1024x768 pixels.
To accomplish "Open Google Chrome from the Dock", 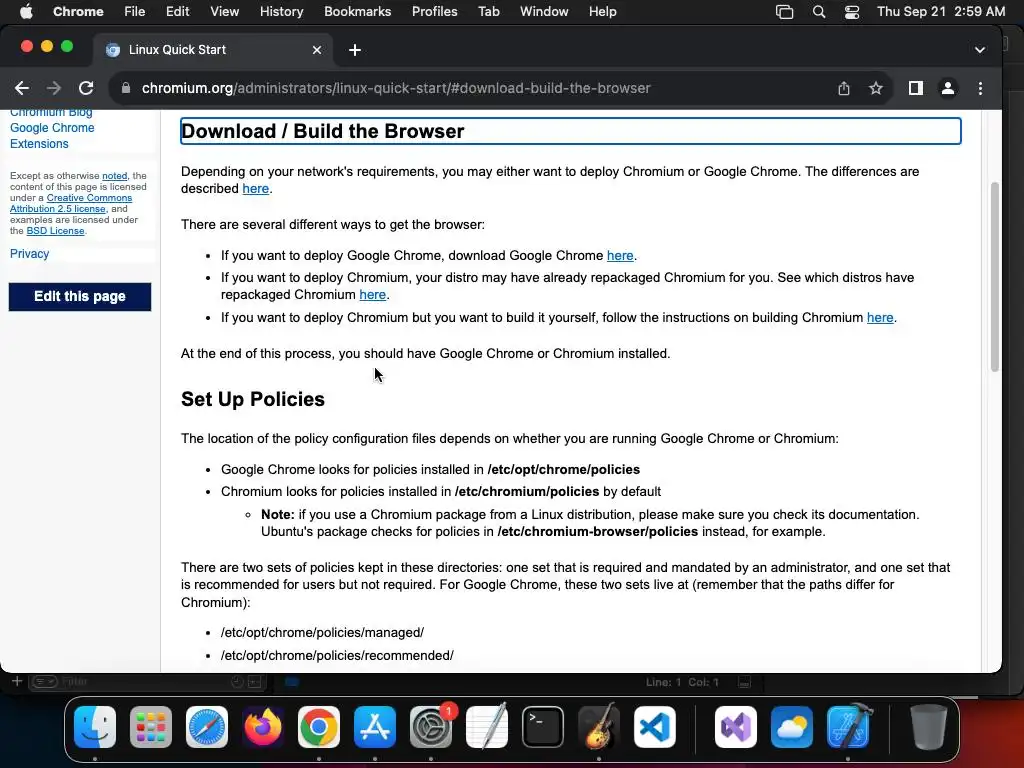I will [319, 727].
